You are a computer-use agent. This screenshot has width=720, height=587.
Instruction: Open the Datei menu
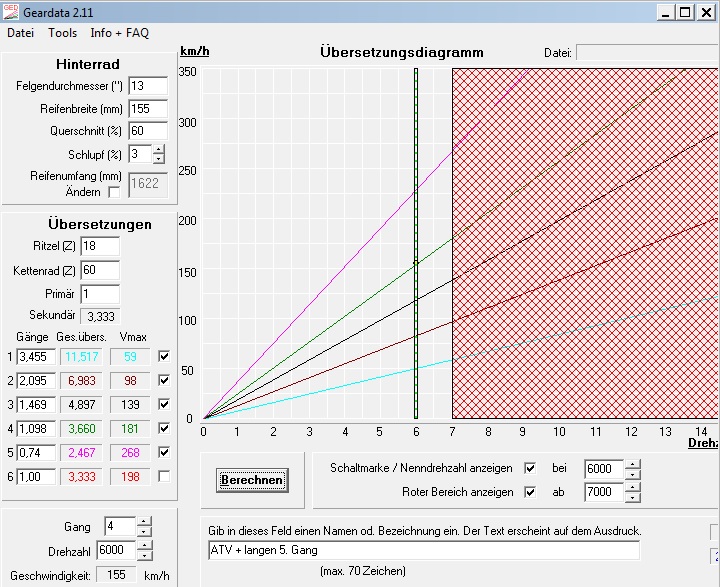coord(20,33)
